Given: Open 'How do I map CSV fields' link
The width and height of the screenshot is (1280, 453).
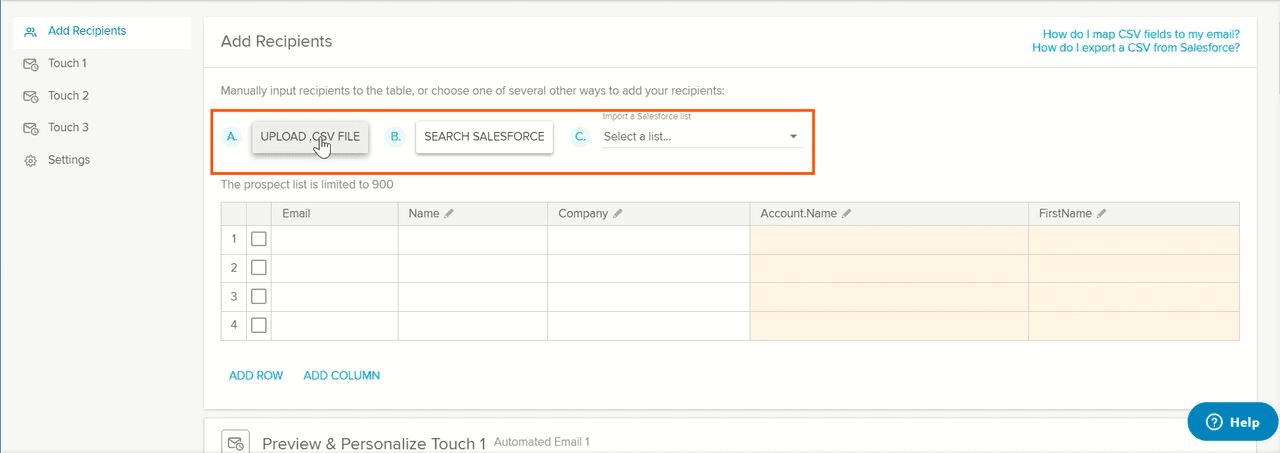Looking at the screenshot, I should pyautogui.click(x=1141, y=33).
